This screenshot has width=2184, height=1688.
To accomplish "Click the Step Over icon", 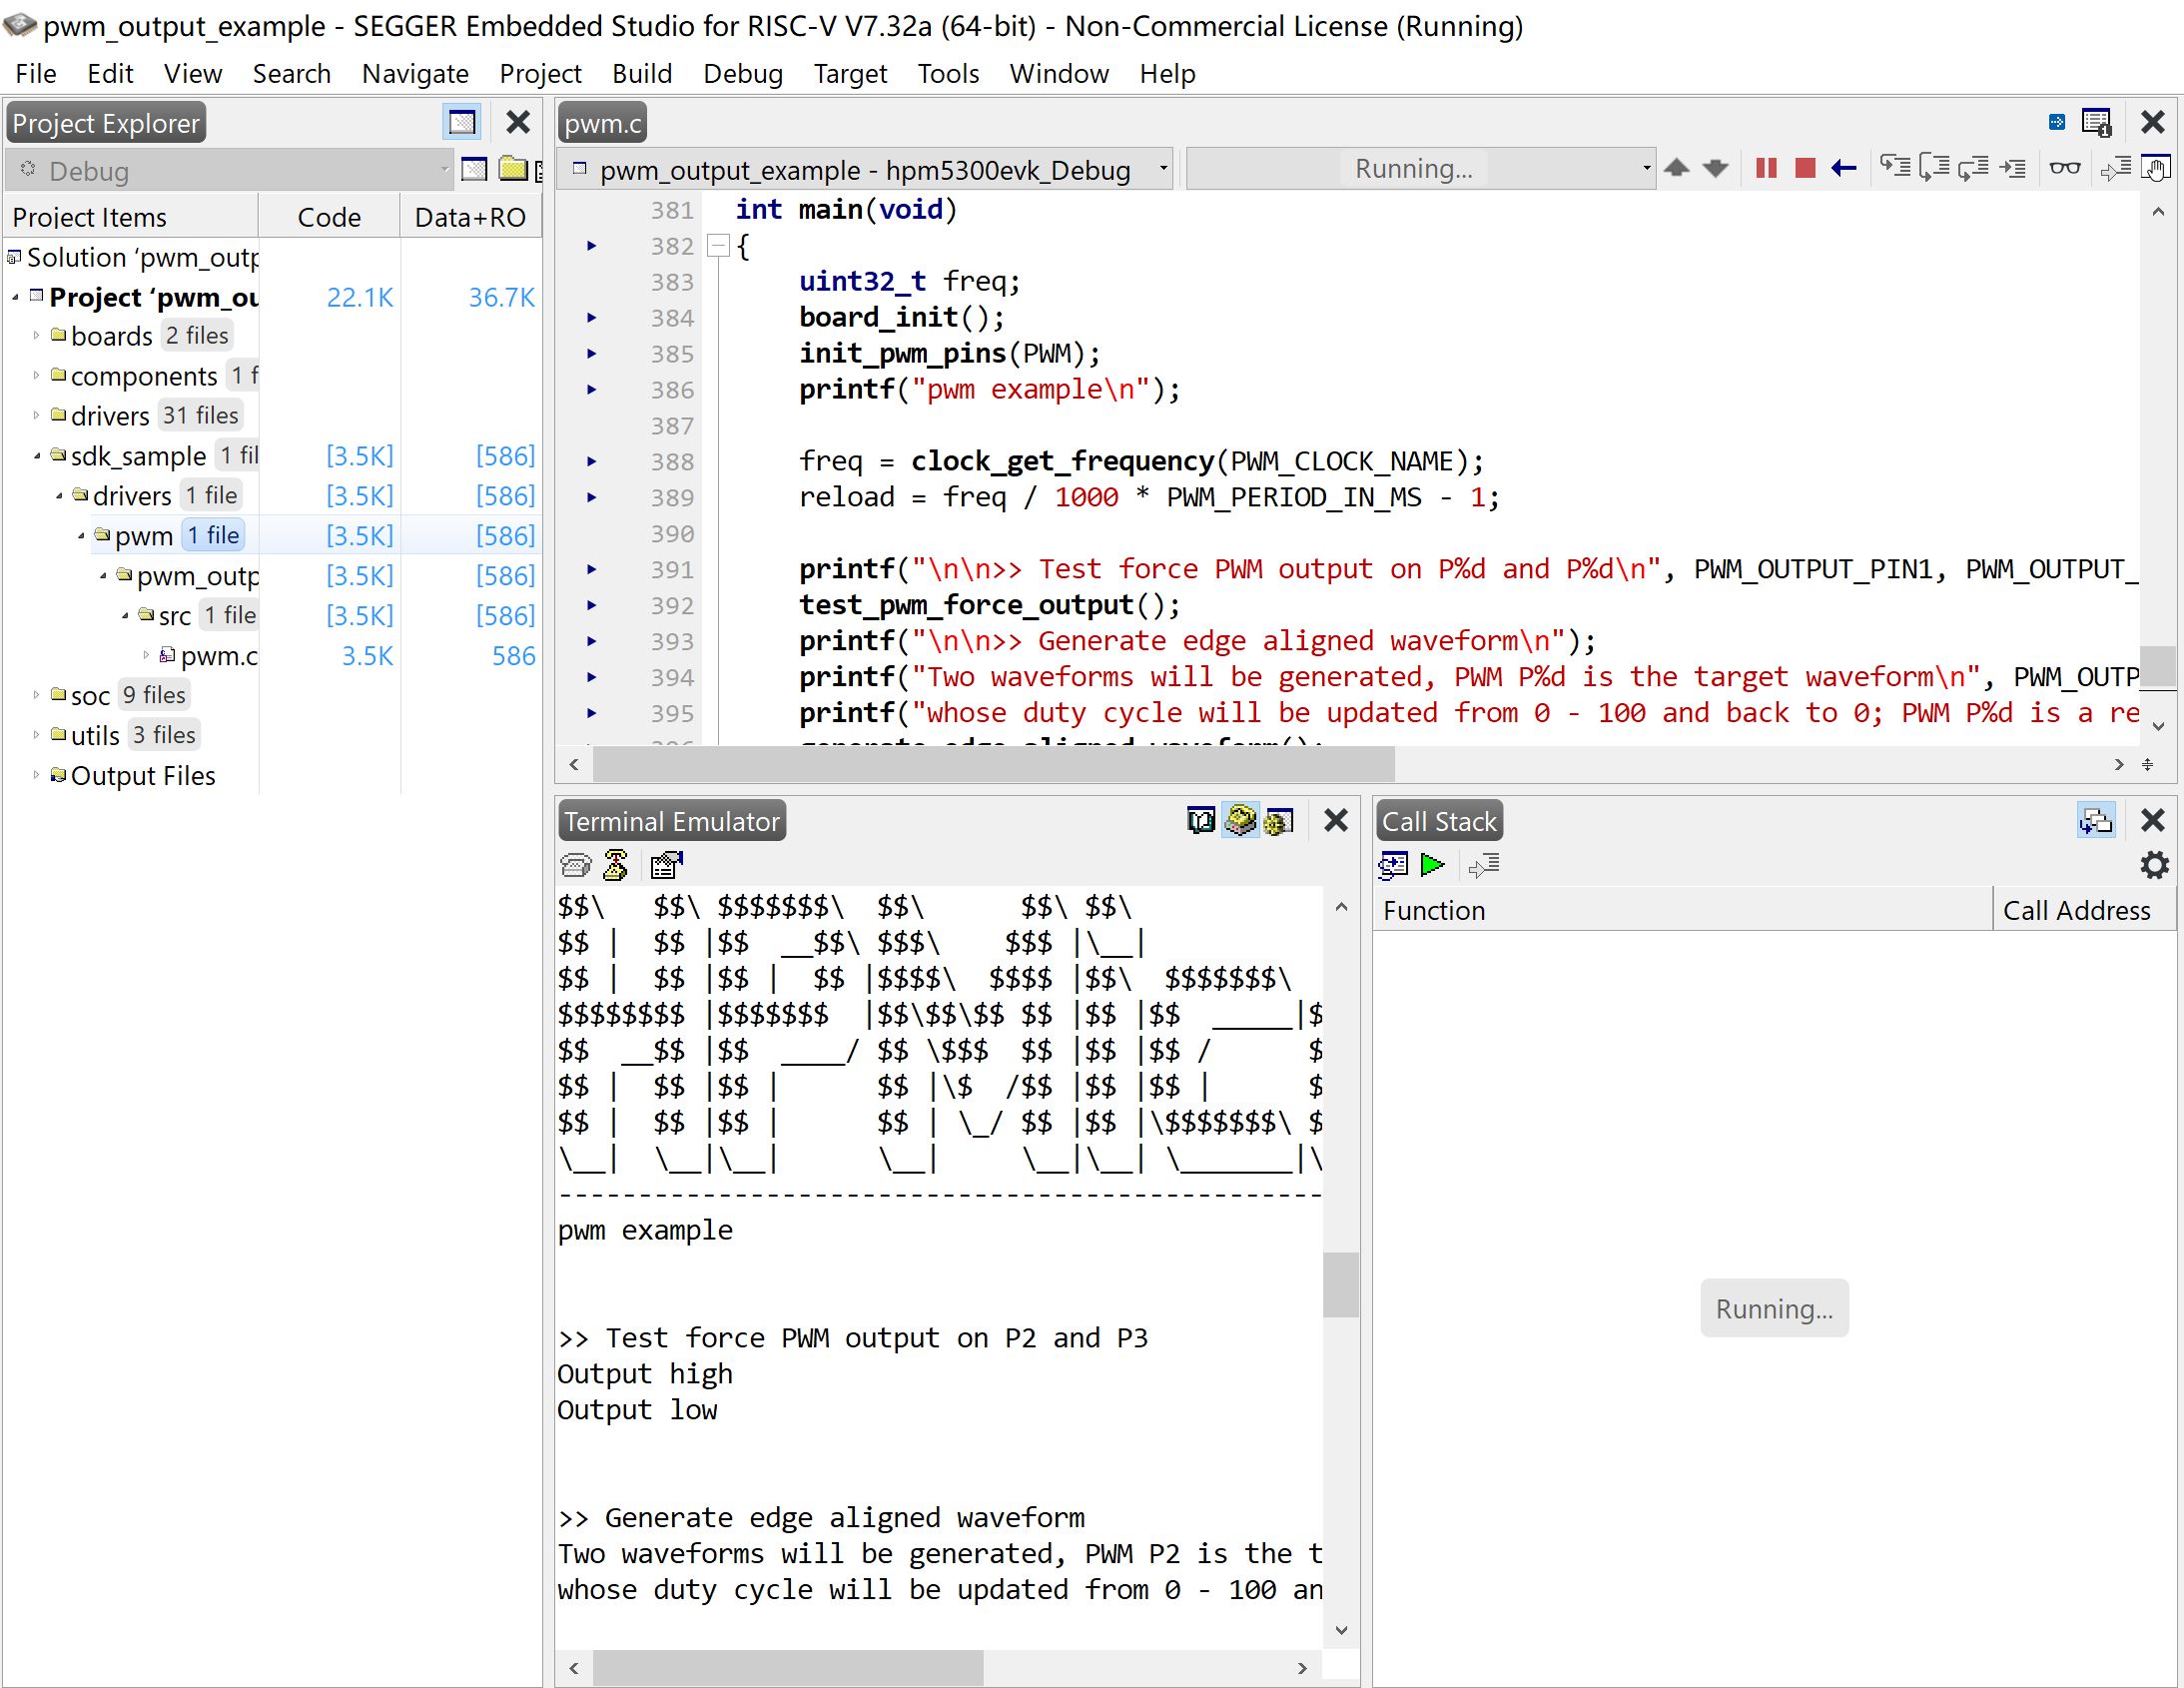I will (x=1934, y=167).
